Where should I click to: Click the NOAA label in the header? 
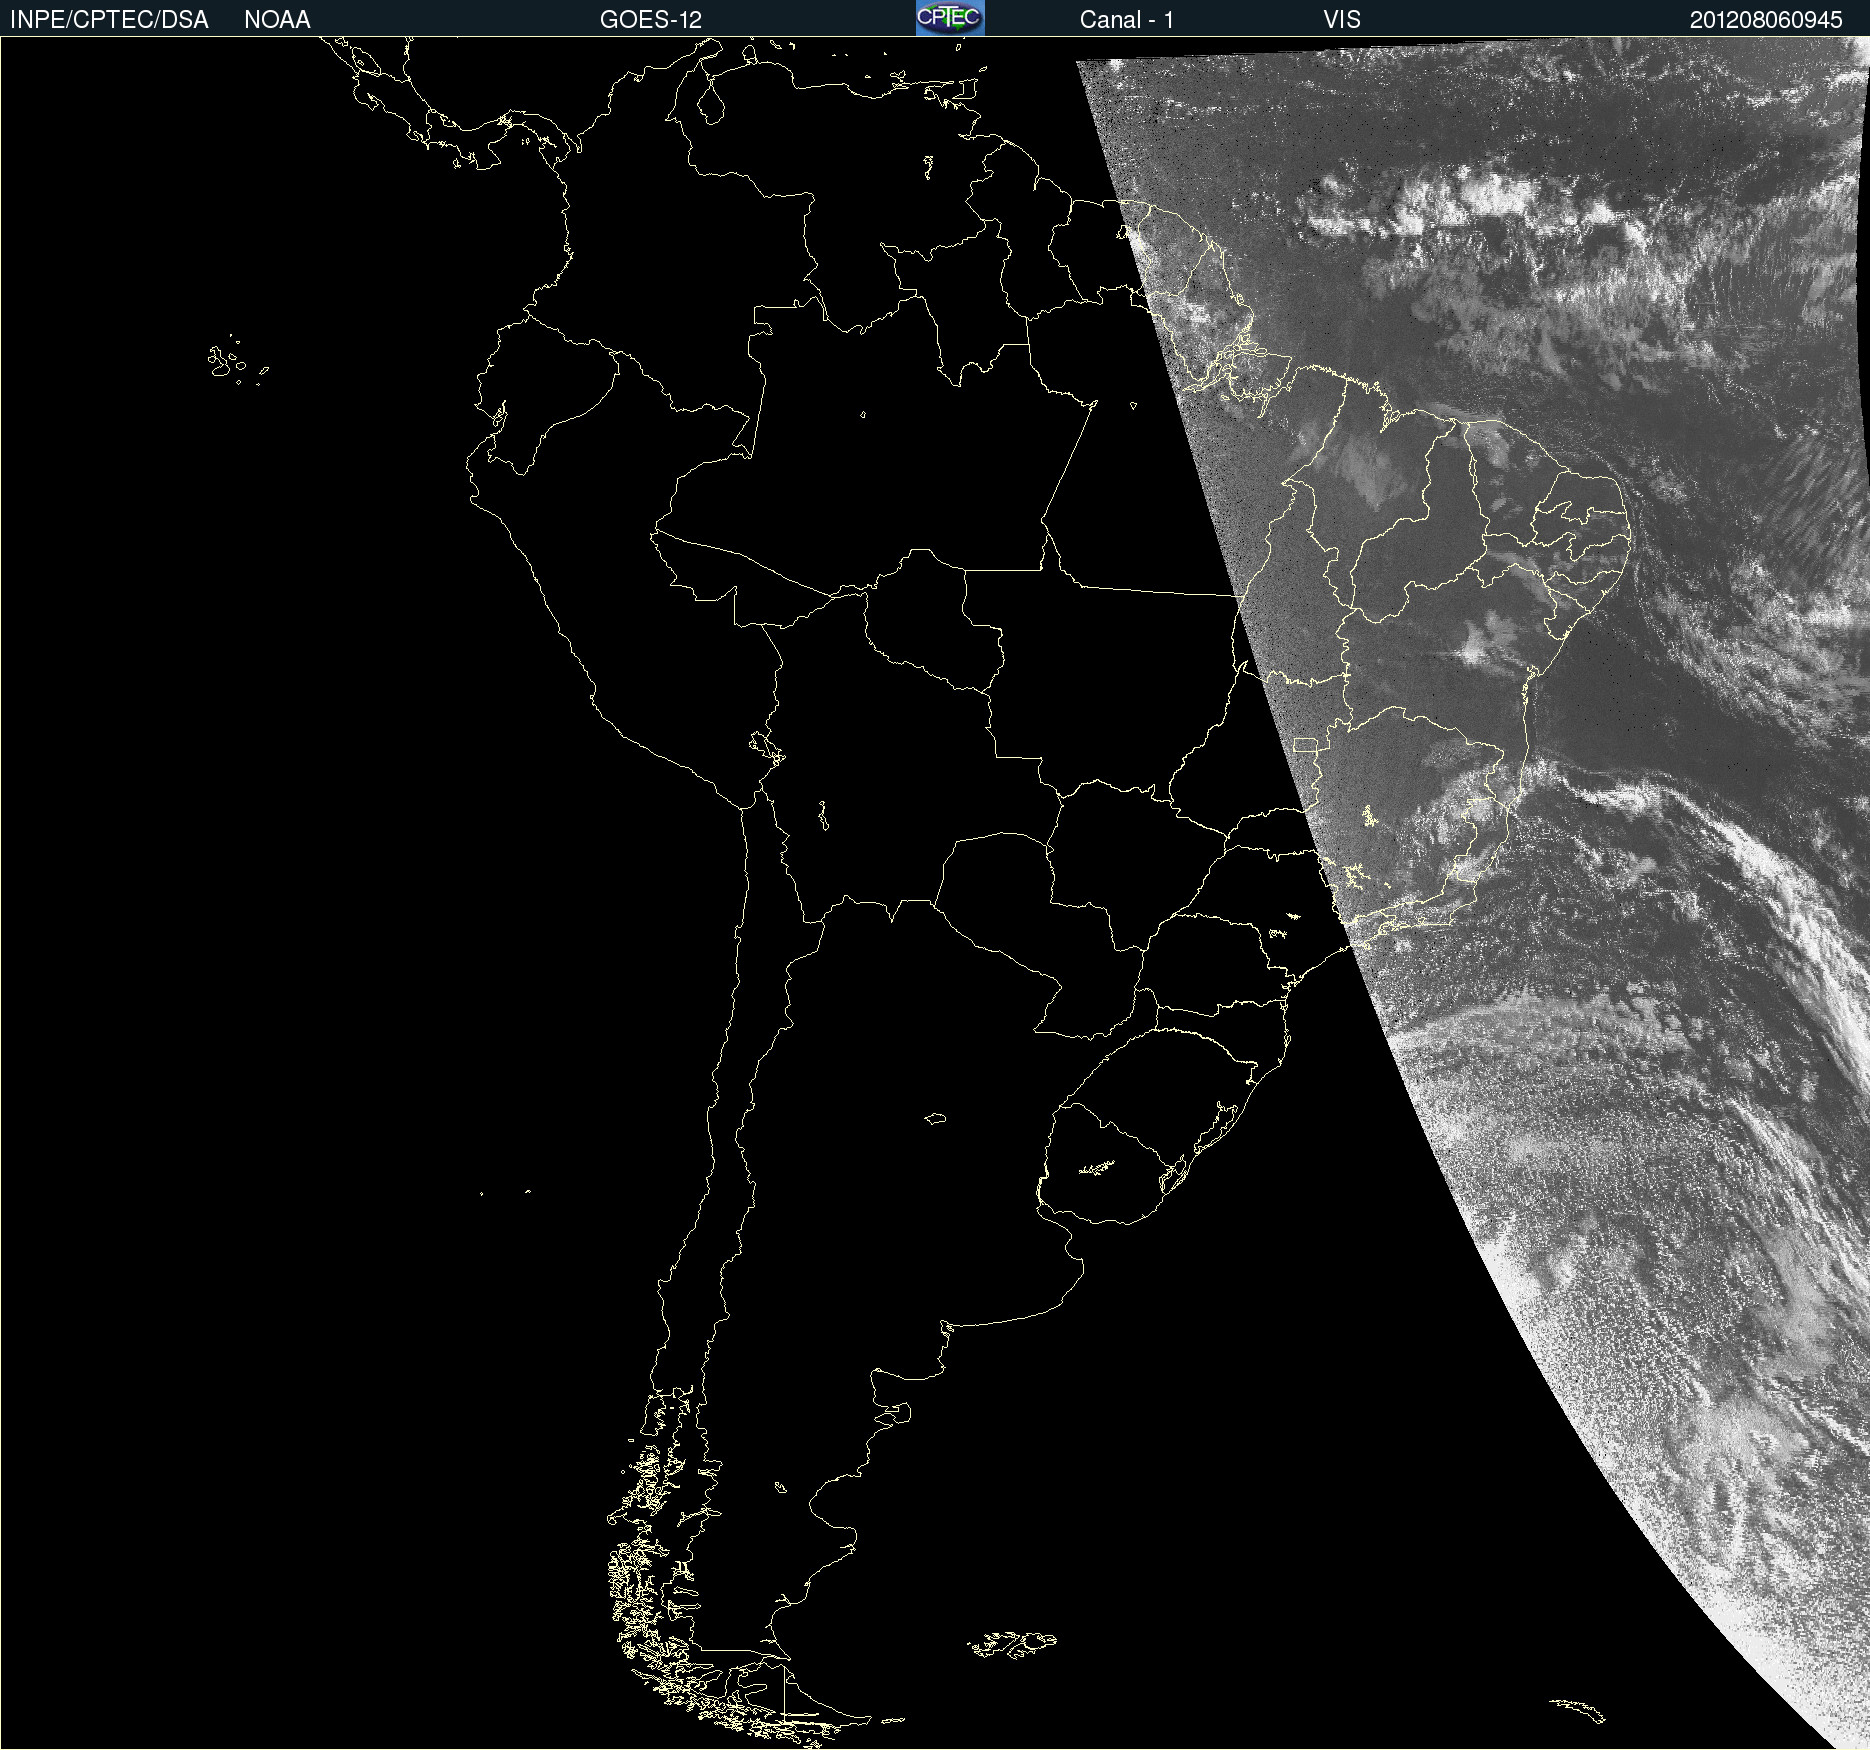click(277, 20)
